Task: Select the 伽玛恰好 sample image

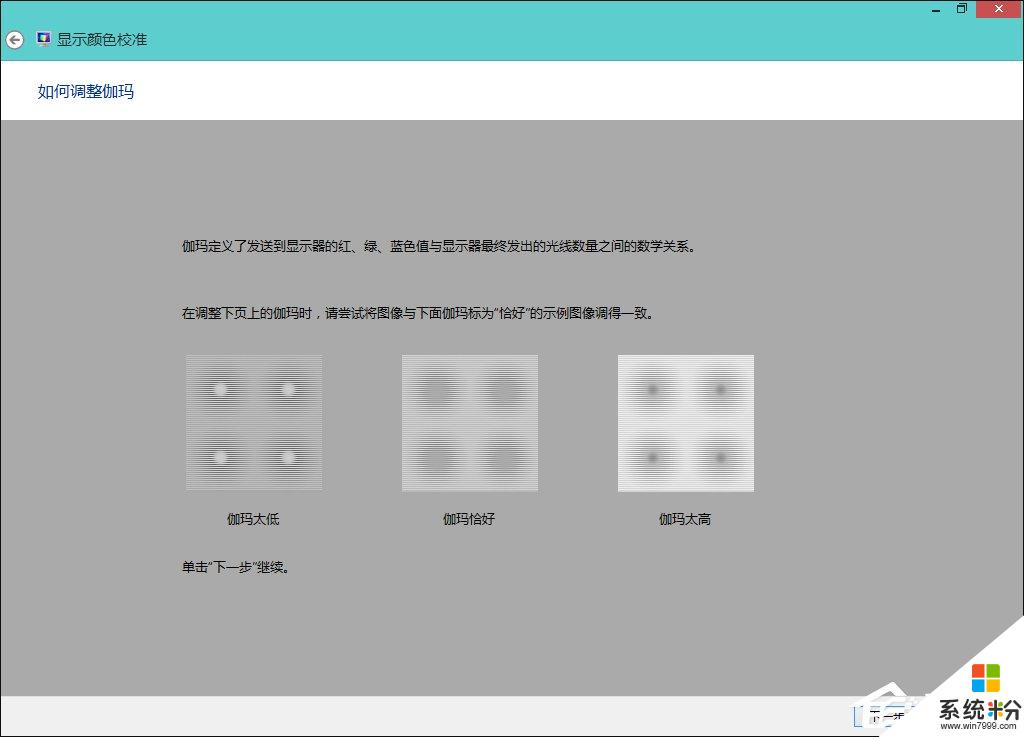Action: pos(470,423)
